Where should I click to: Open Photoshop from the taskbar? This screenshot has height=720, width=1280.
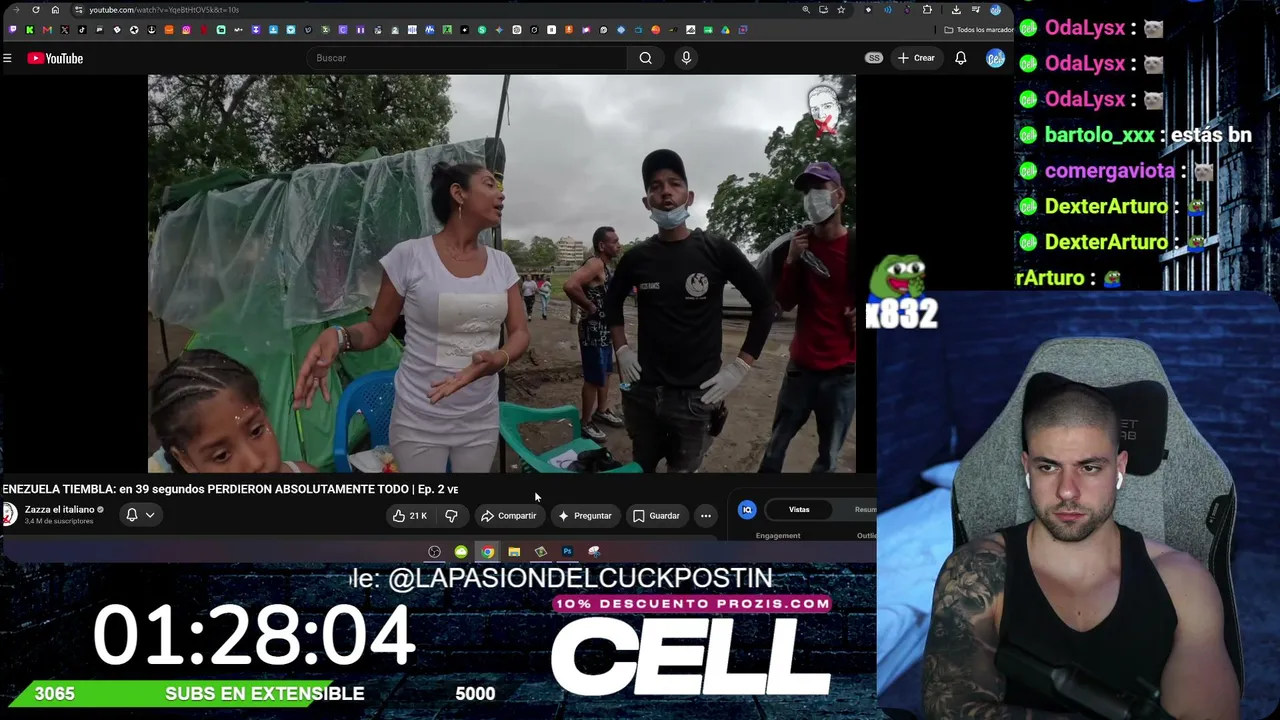567,552
